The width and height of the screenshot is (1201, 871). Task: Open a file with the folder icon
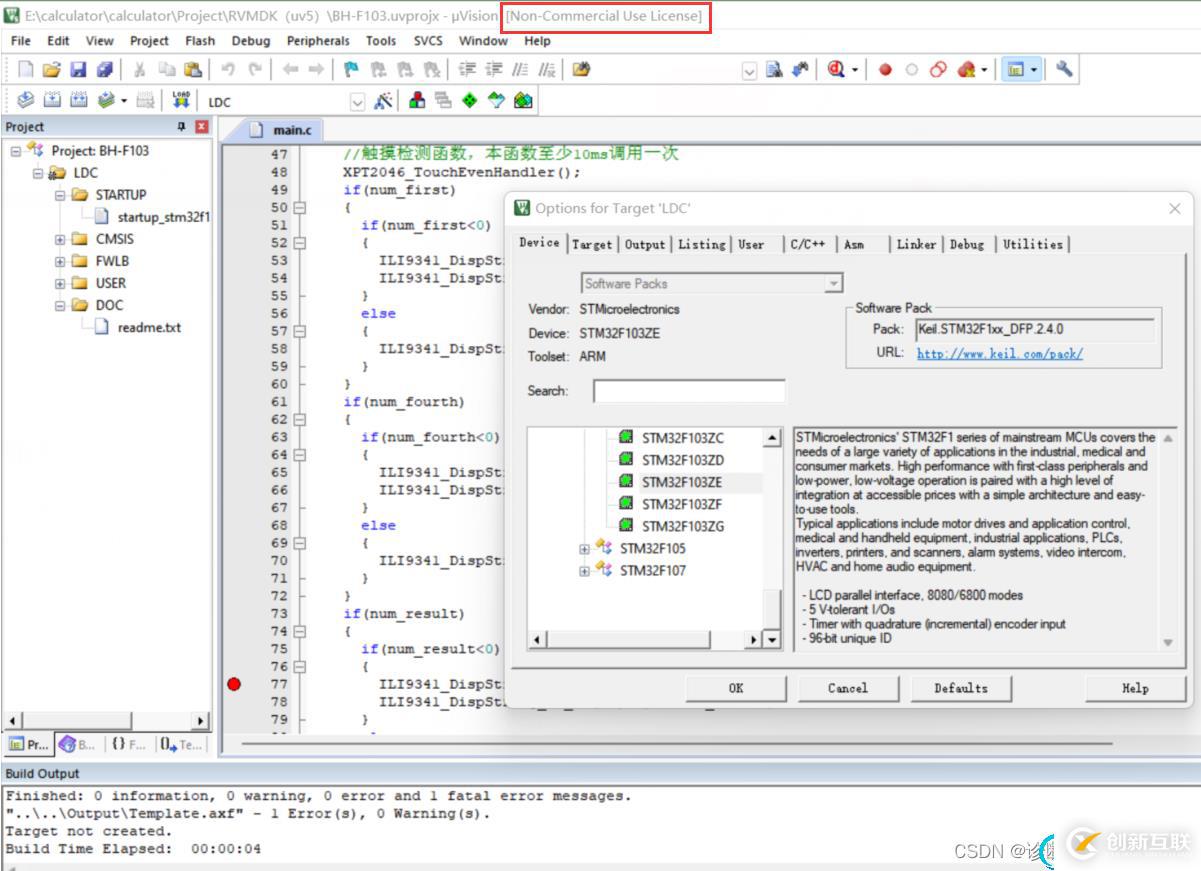(52, 69)
